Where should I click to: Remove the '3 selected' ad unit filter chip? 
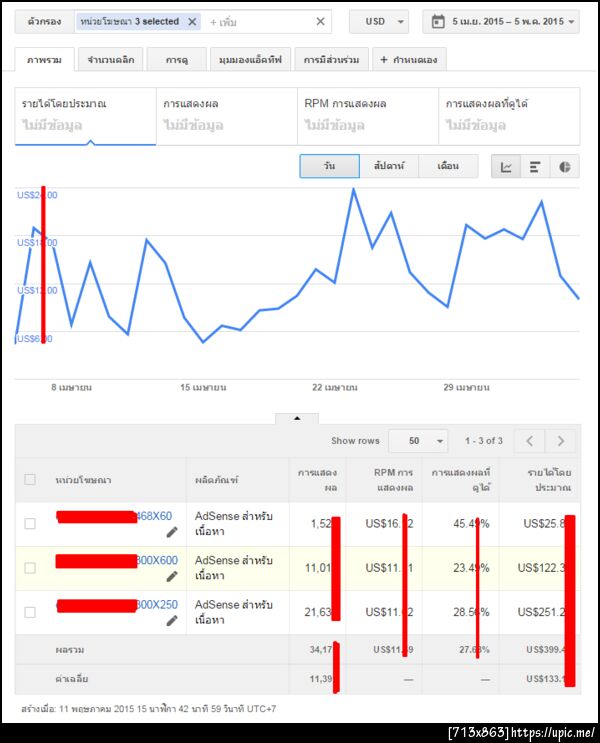tap(192, 22)
